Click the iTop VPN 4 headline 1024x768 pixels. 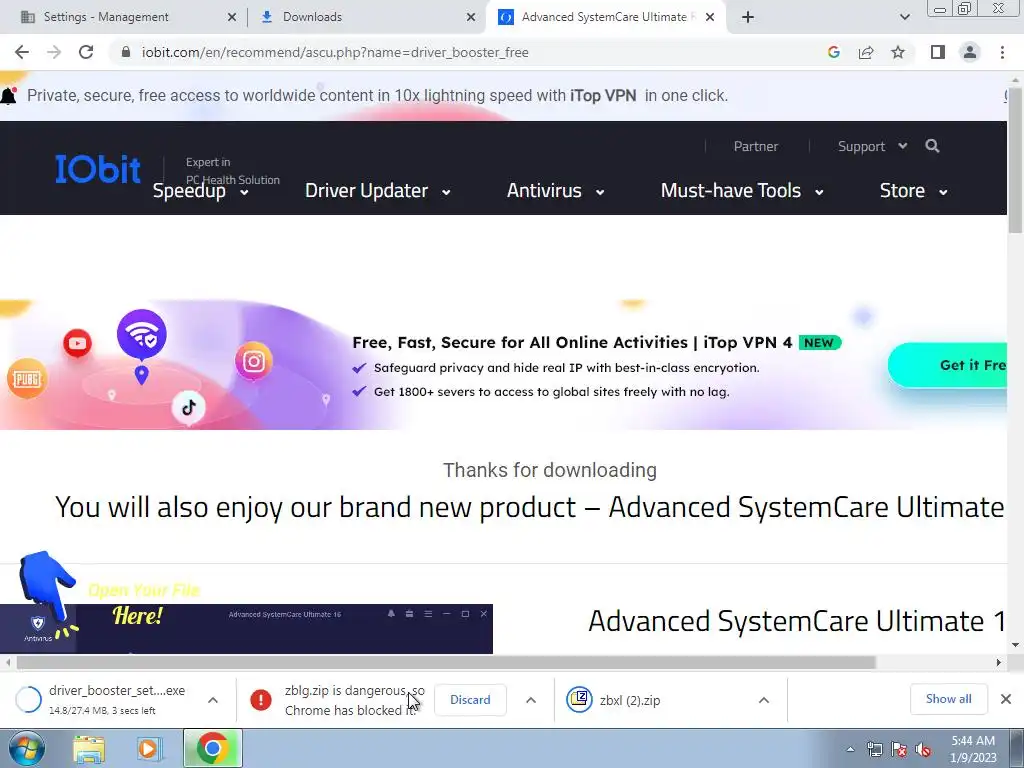click(x=571, y=343)
